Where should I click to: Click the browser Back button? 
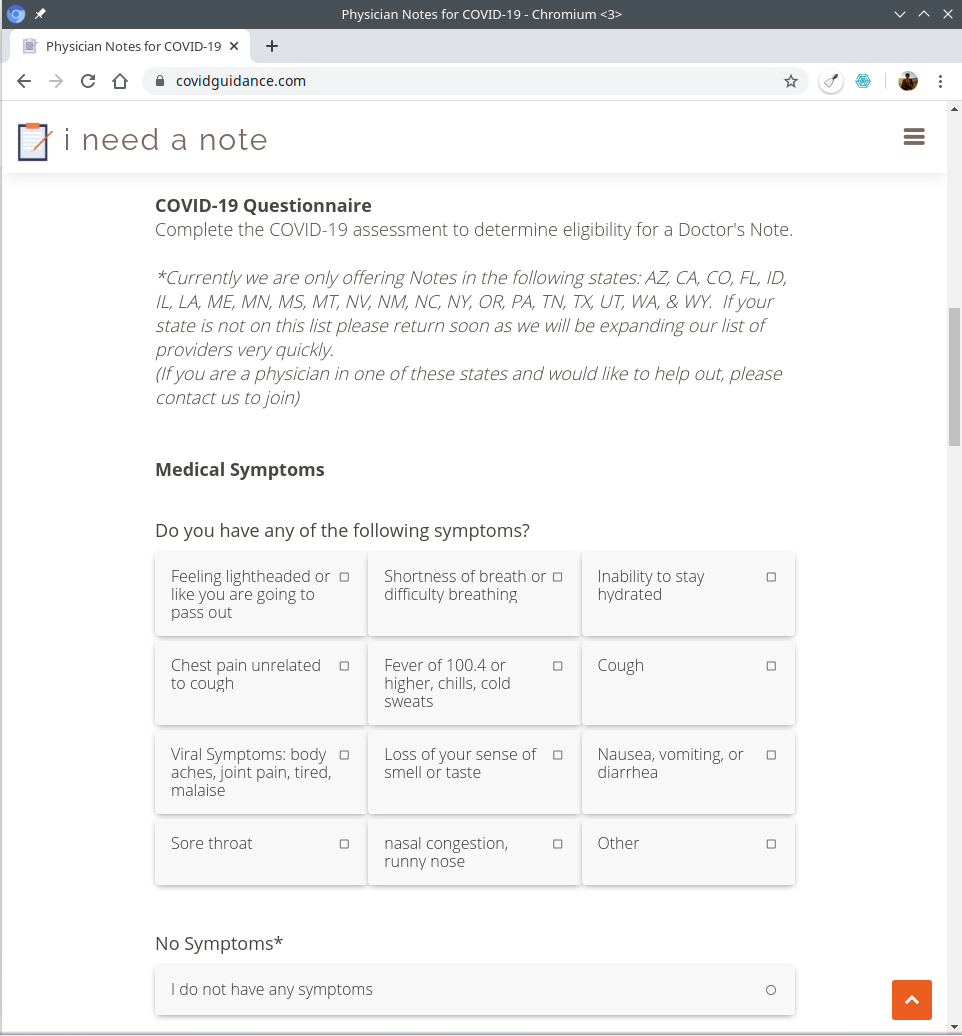[24, 81]
